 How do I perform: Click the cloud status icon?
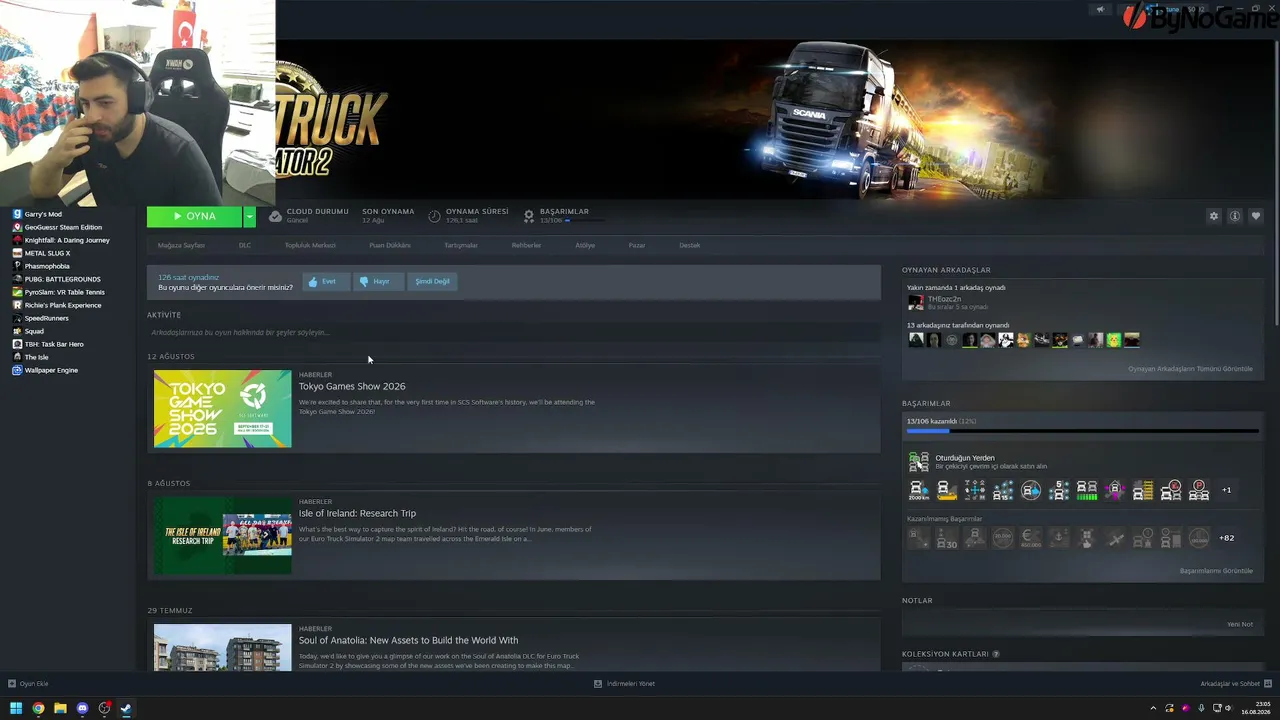click(275, 216)
